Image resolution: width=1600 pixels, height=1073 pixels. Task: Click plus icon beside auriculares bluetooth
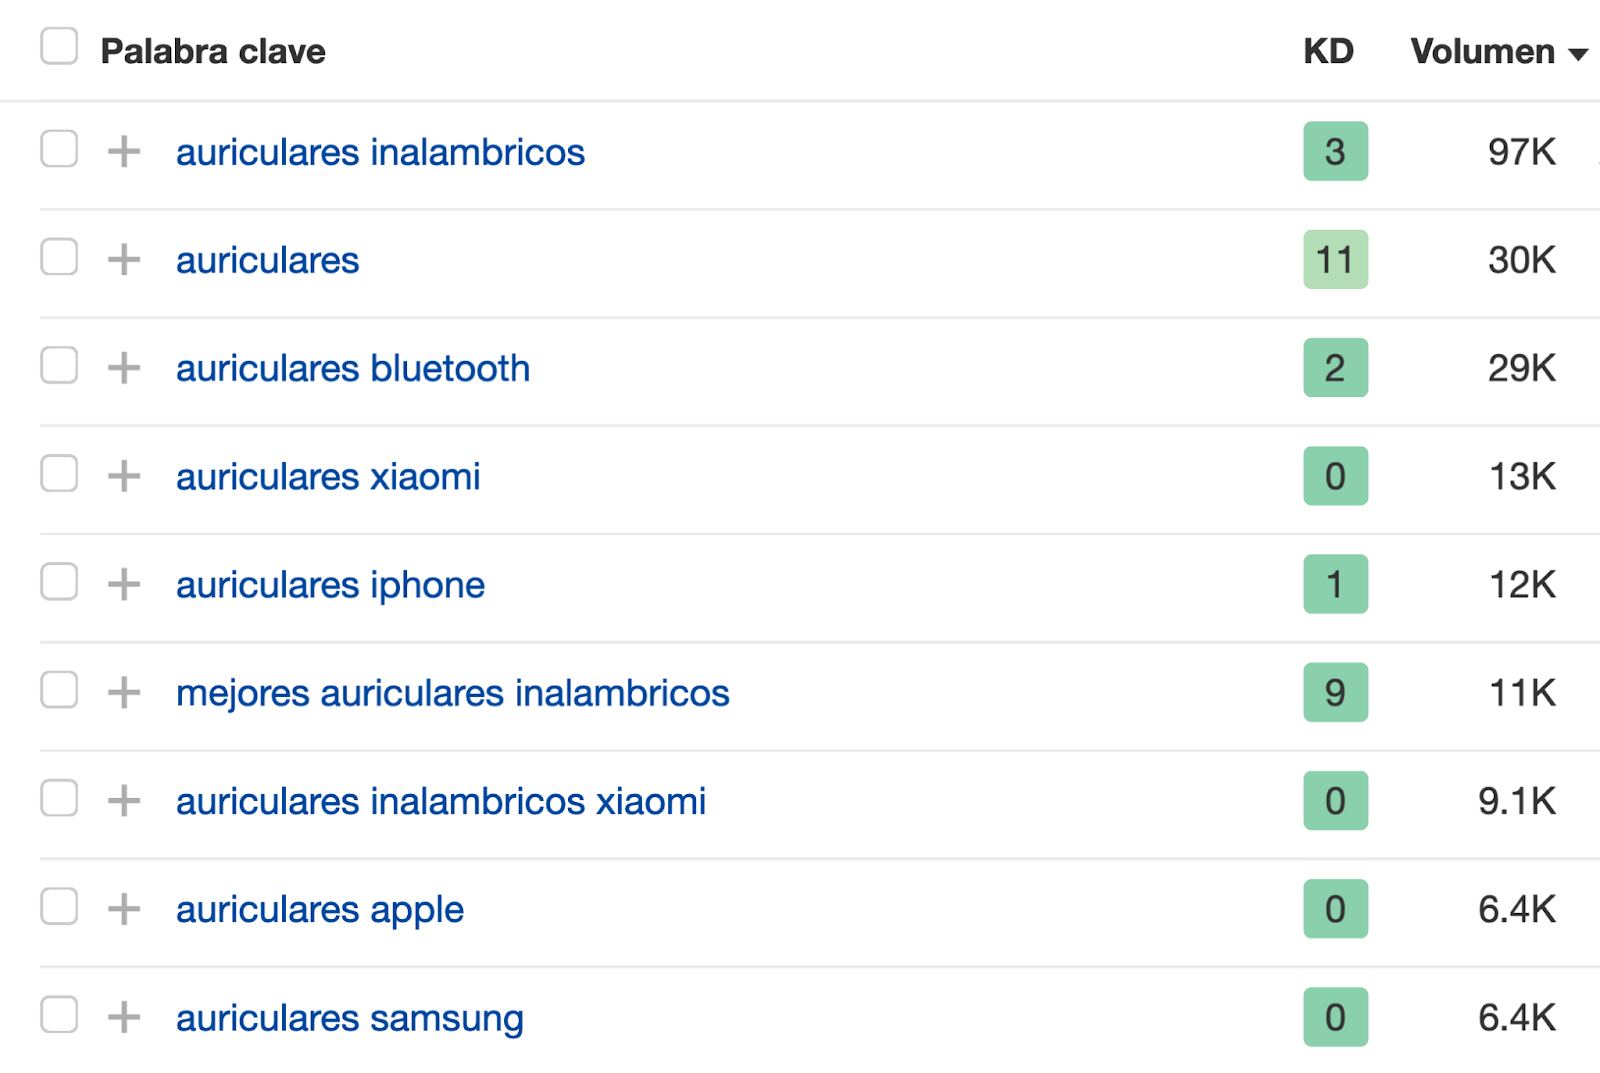point(124,368)
